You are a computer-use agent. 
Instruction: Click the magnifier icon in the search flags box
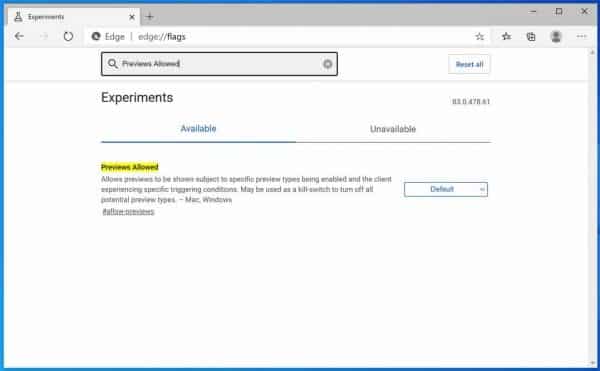[x=112, y=63]
